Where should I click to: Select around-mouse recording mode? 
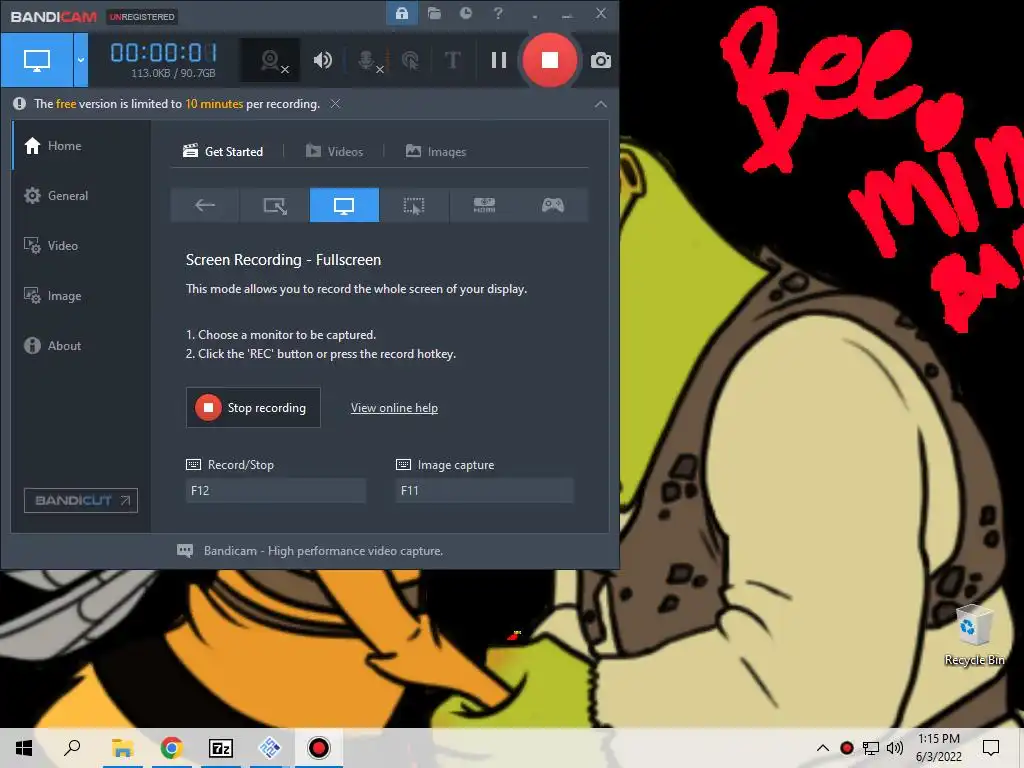coord(414,205)
